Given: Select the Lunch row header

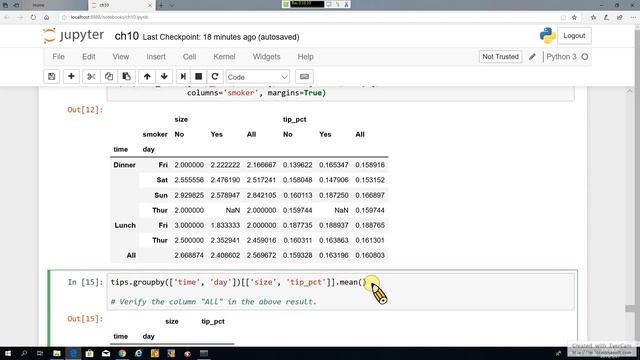Looking at the screenshot, I should tap(125, 225).
